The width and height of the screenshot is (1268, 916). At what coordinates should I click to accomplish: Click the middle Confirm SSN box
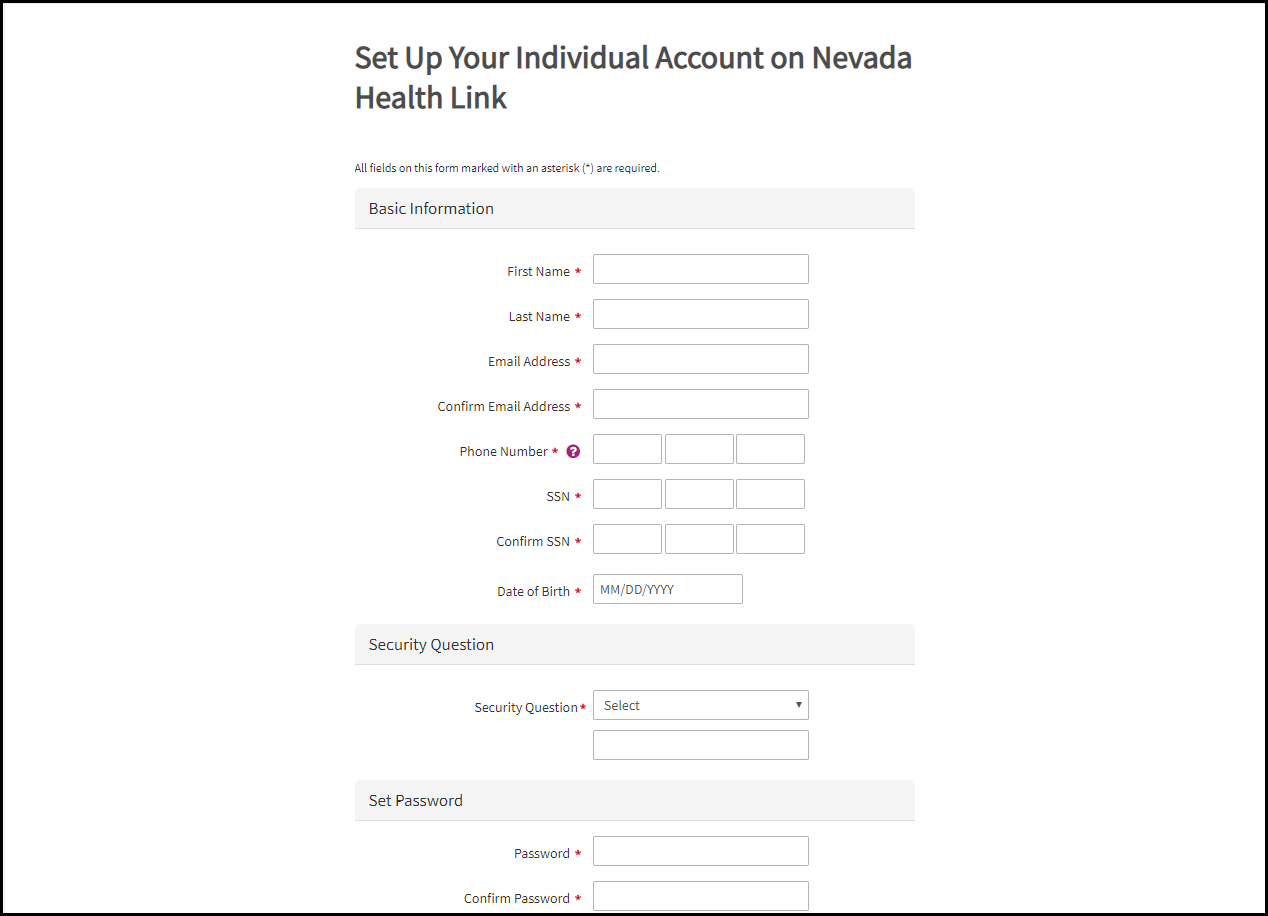coord(699,539)
